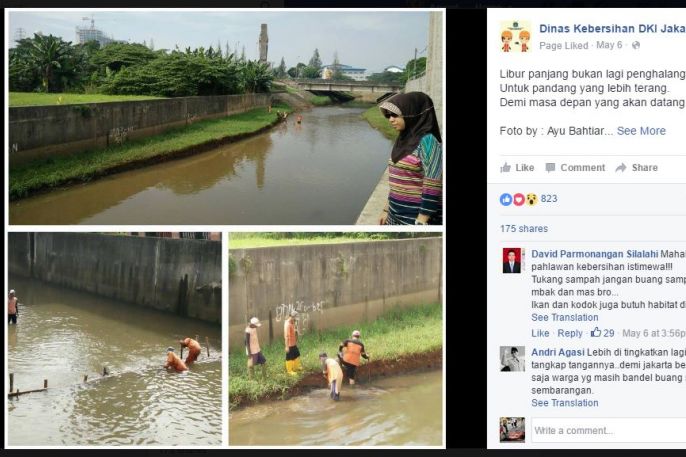
Task: Expand translation of David's comment
Action: point(564,318)
